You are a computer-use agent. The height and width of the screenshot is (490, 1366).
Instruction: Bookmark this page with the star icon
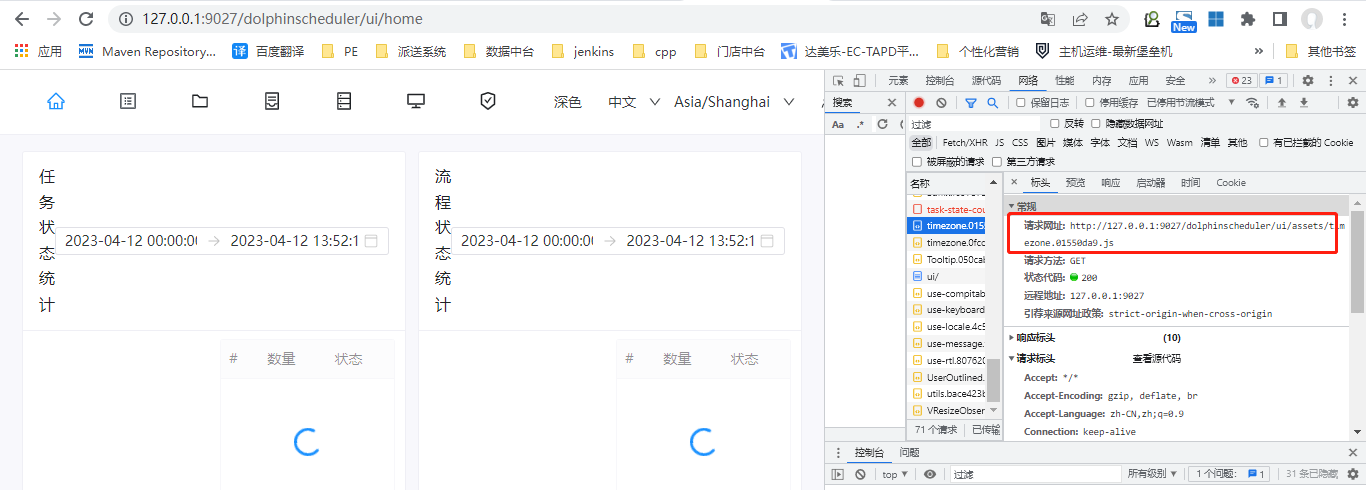pos(1111,19)
